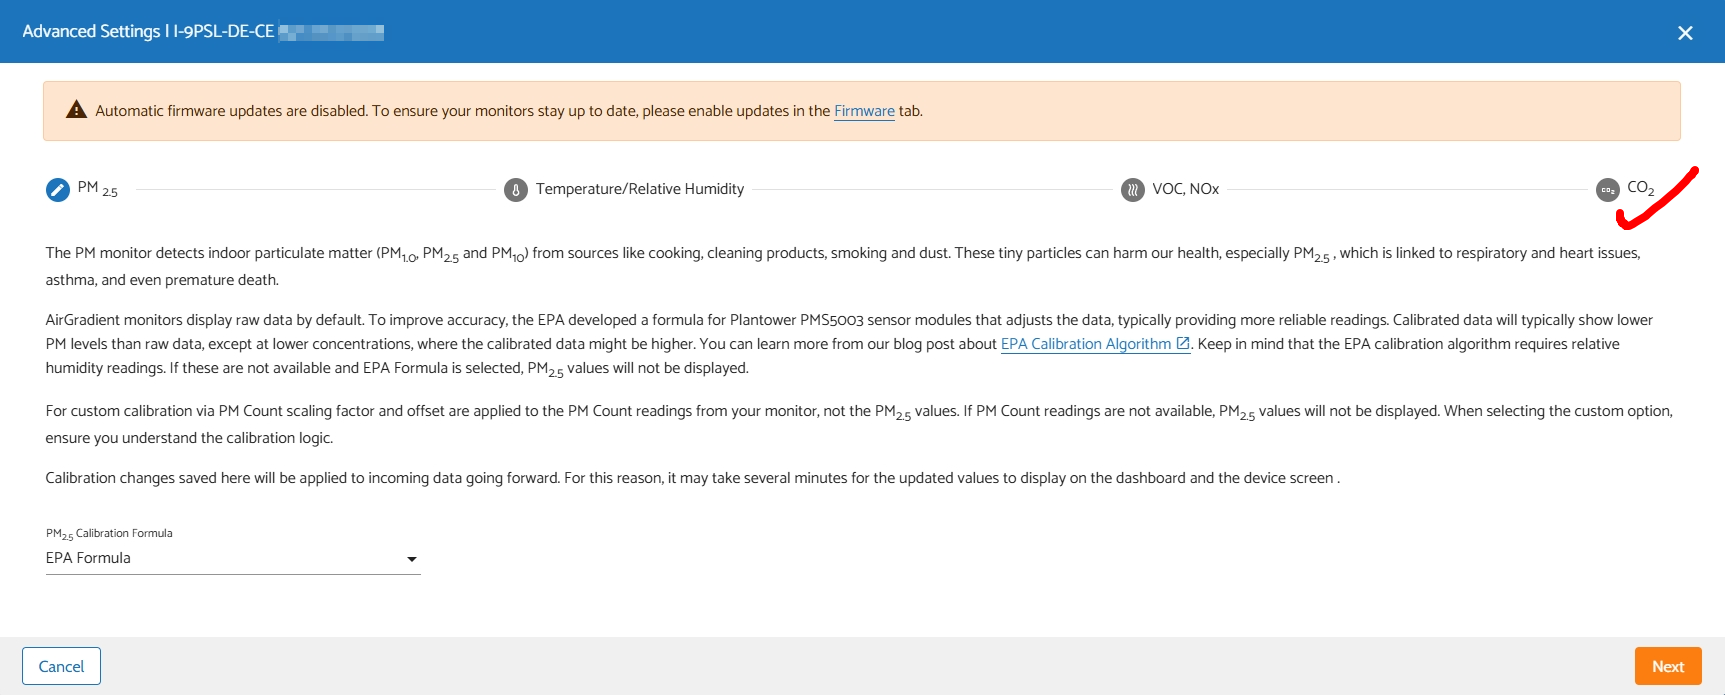
Task: Click the PM2.5 Calibration Formula field label
Action: coord(109,533)
